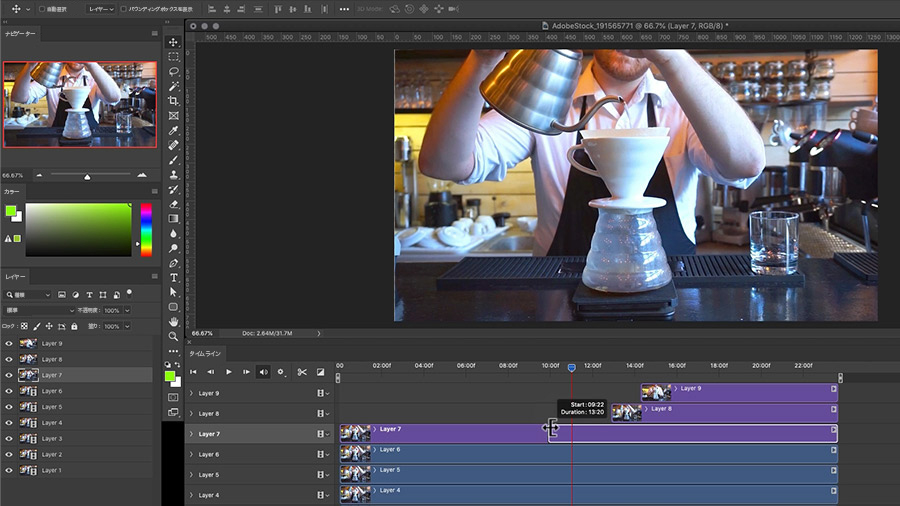Click the timeline transition icon
This screenshot has width=900, height=506.
[x=321, y=372]
